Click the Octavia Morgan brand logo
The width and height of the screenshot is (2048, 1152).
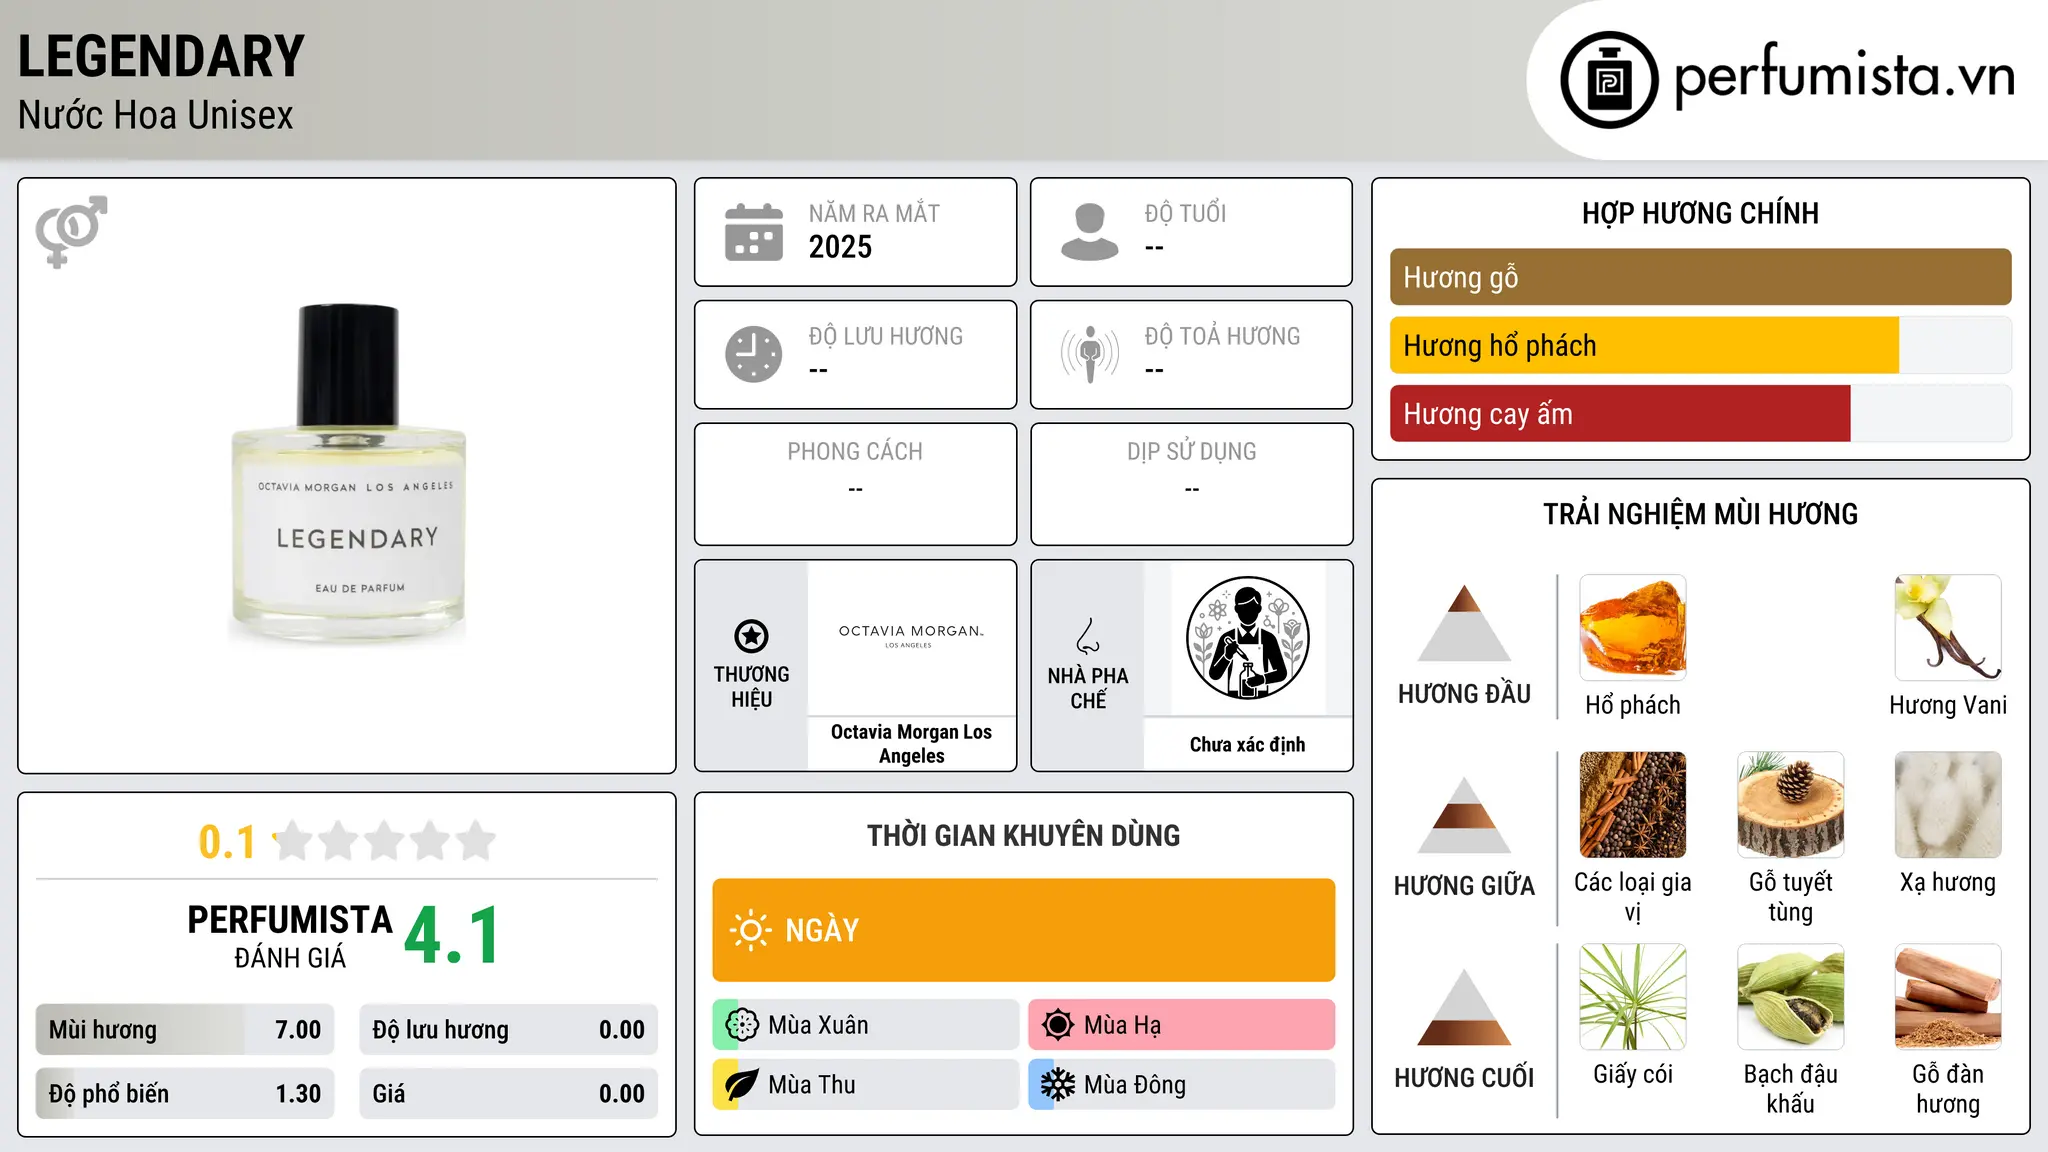pos(911,636)
